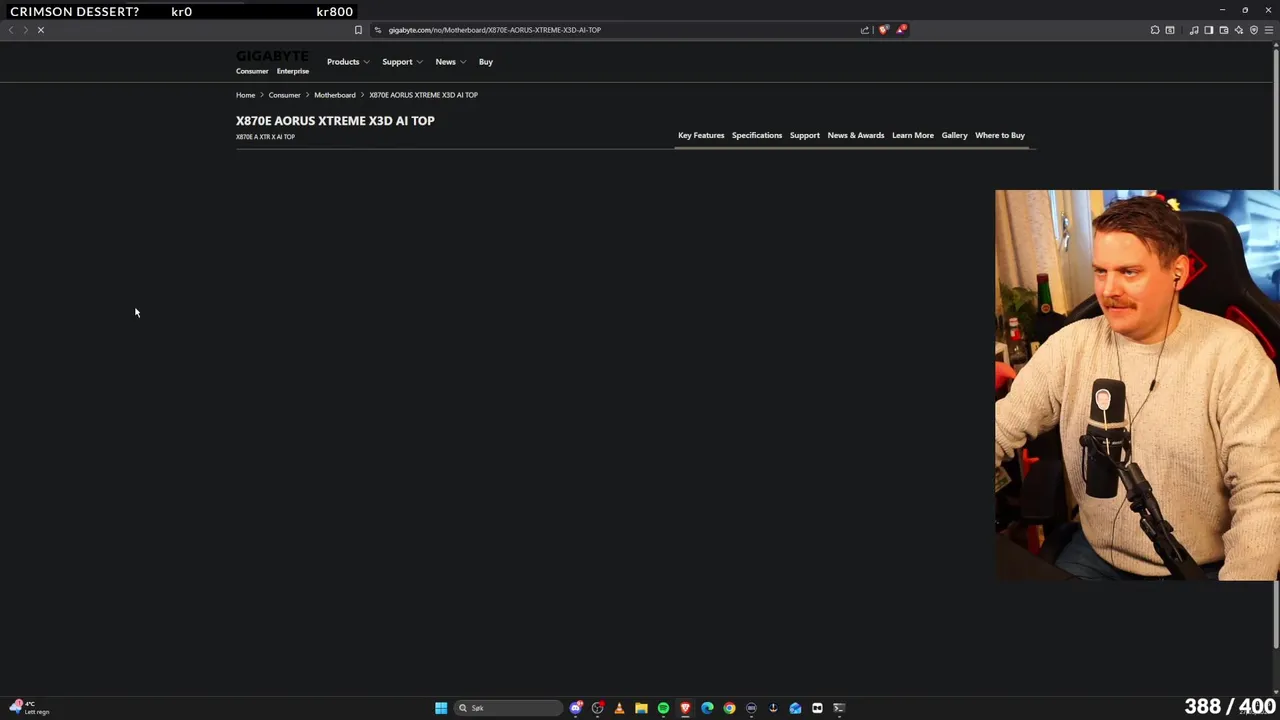The width and height of the screenshot is (1280, 720).
Task: Open Consumer breadcrumb link
Action: [x=284, y=95]
